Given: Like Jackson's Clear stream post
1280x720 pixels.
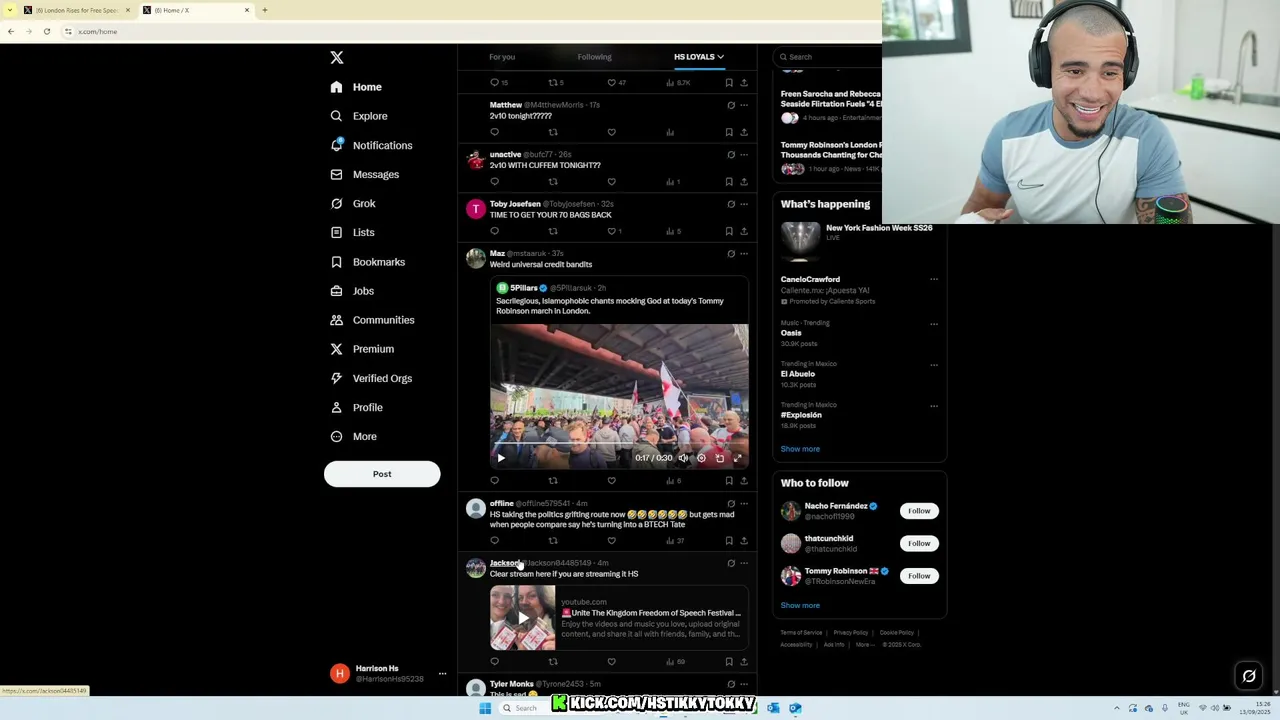Looking at the screenshot, I should click(611, 662).
